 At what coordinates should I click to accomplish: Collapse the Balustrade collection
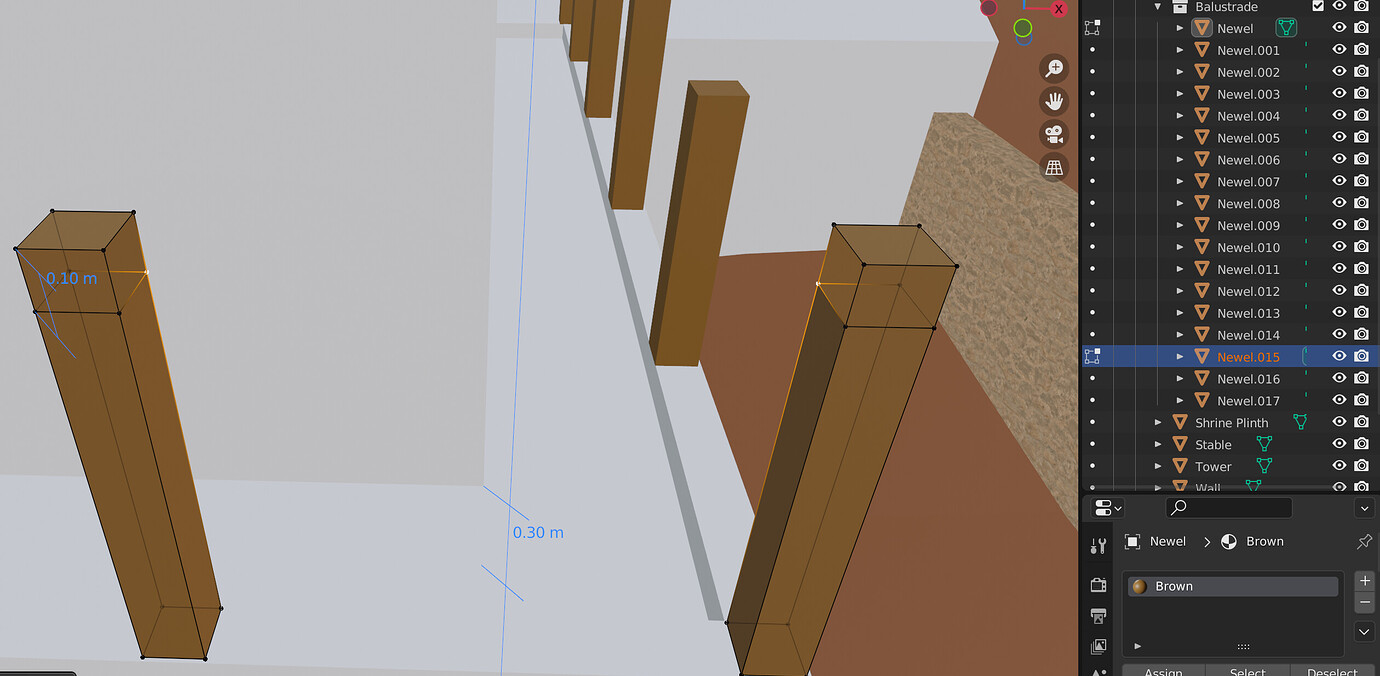click(x=1158, y=6)
